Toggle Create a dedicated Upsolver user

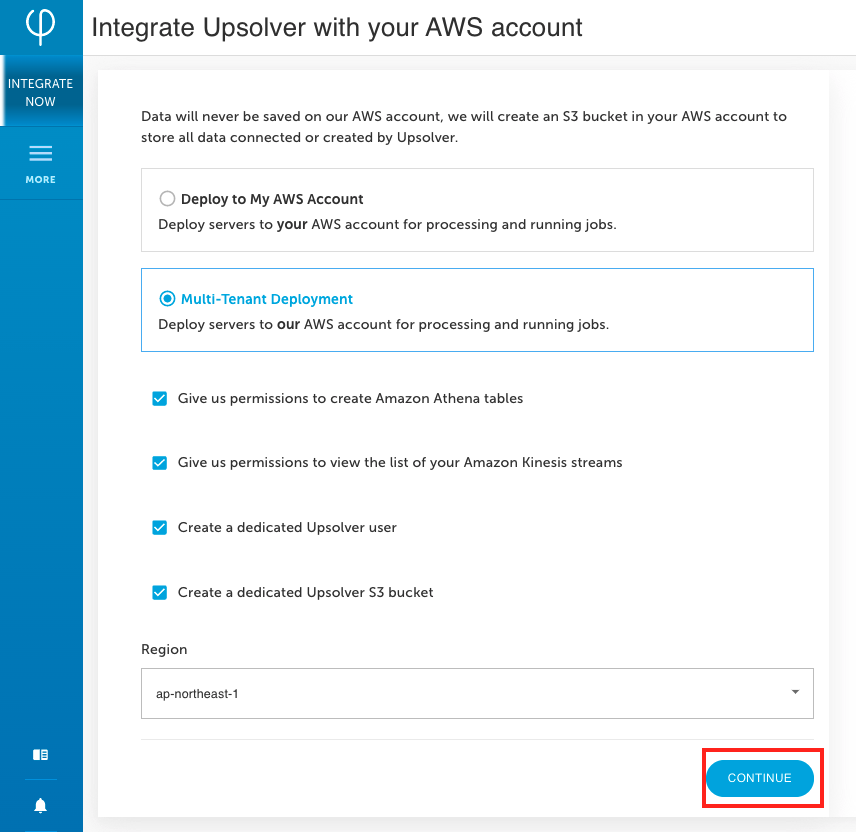point(159,527)
